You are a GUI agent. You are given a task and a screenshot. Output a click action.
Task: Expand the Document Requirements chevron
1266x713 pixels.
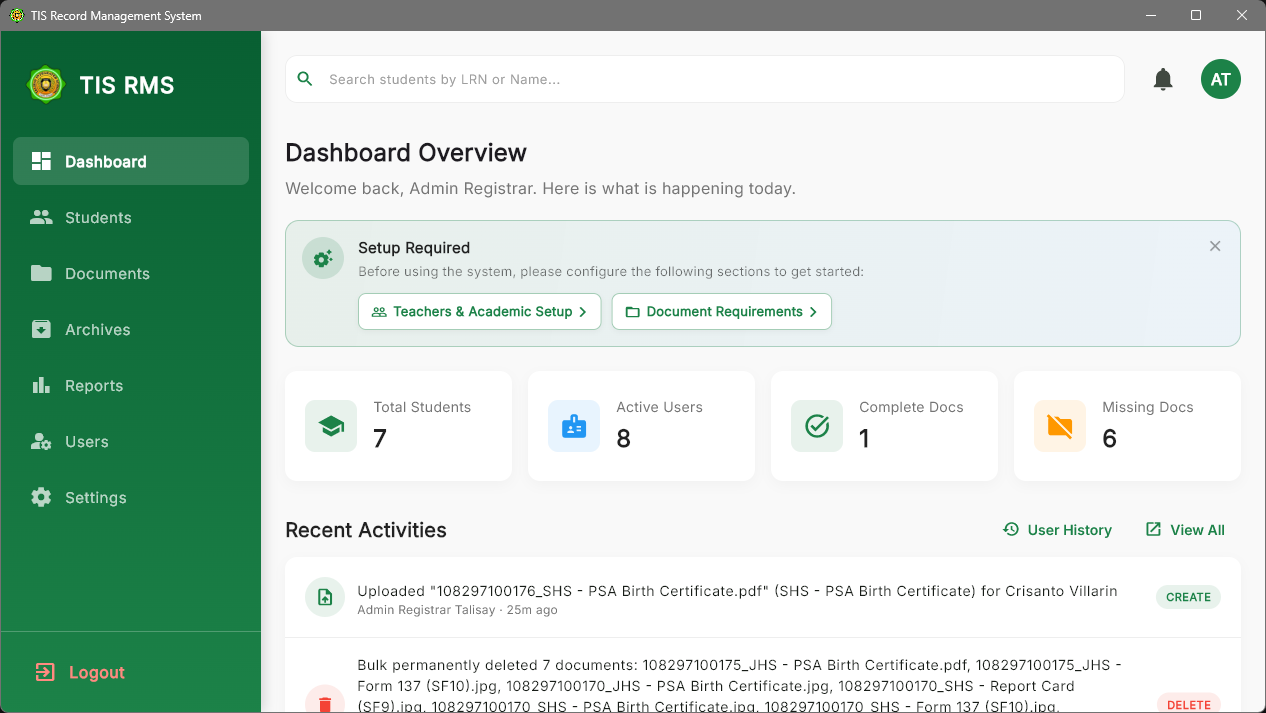tap(813, 312)
